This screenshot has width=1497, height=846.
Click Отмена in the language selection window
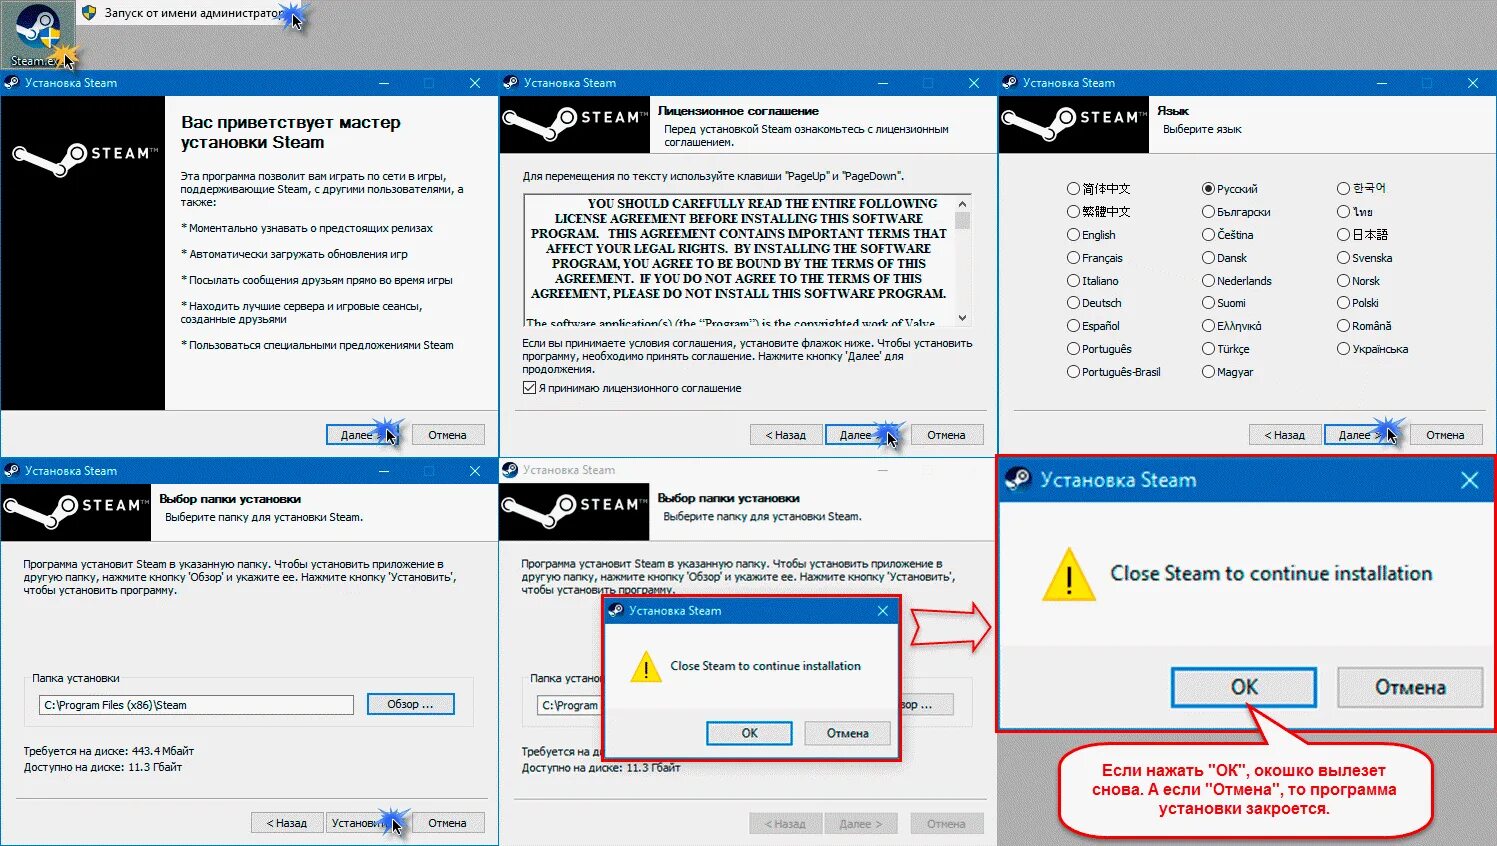coord(1445,435)
